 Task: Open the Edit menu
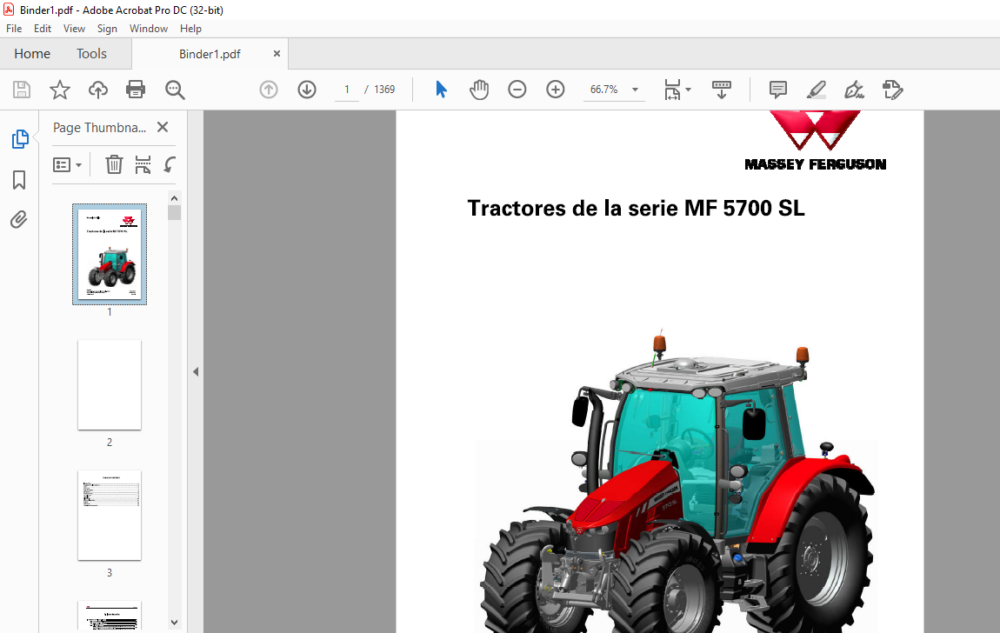pos(42,29)
